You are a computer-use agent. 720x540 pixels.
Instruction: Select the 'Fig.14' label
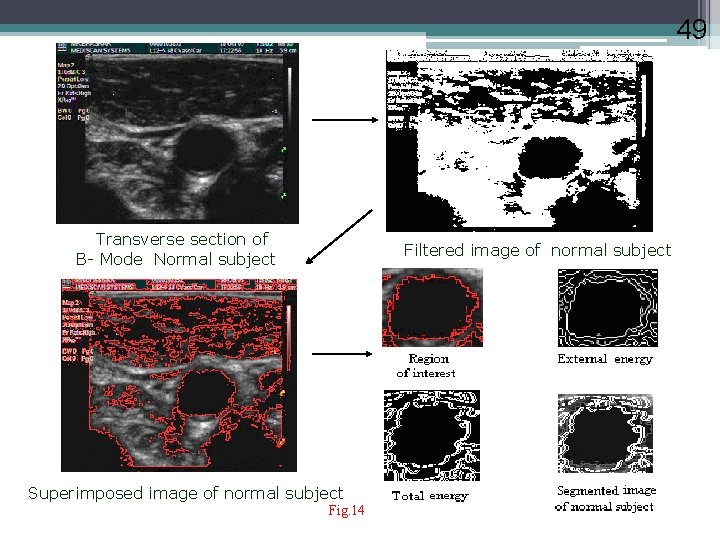tap(346, 510)
